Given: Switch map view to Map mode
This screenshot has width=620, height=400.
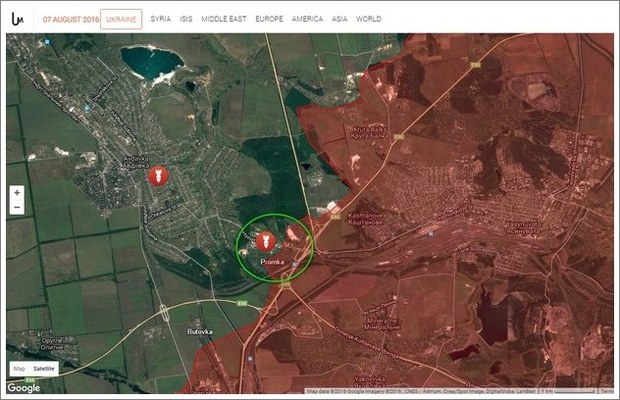Looking at the screenshot, I should point(19,369).
